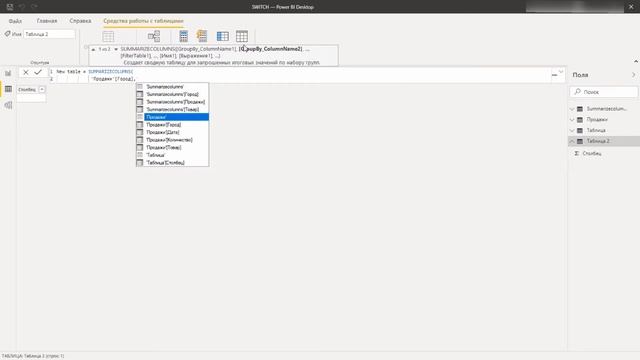
Task: Choose Продажи[Город] in autocomplete list
Action: tap(172, 124)
